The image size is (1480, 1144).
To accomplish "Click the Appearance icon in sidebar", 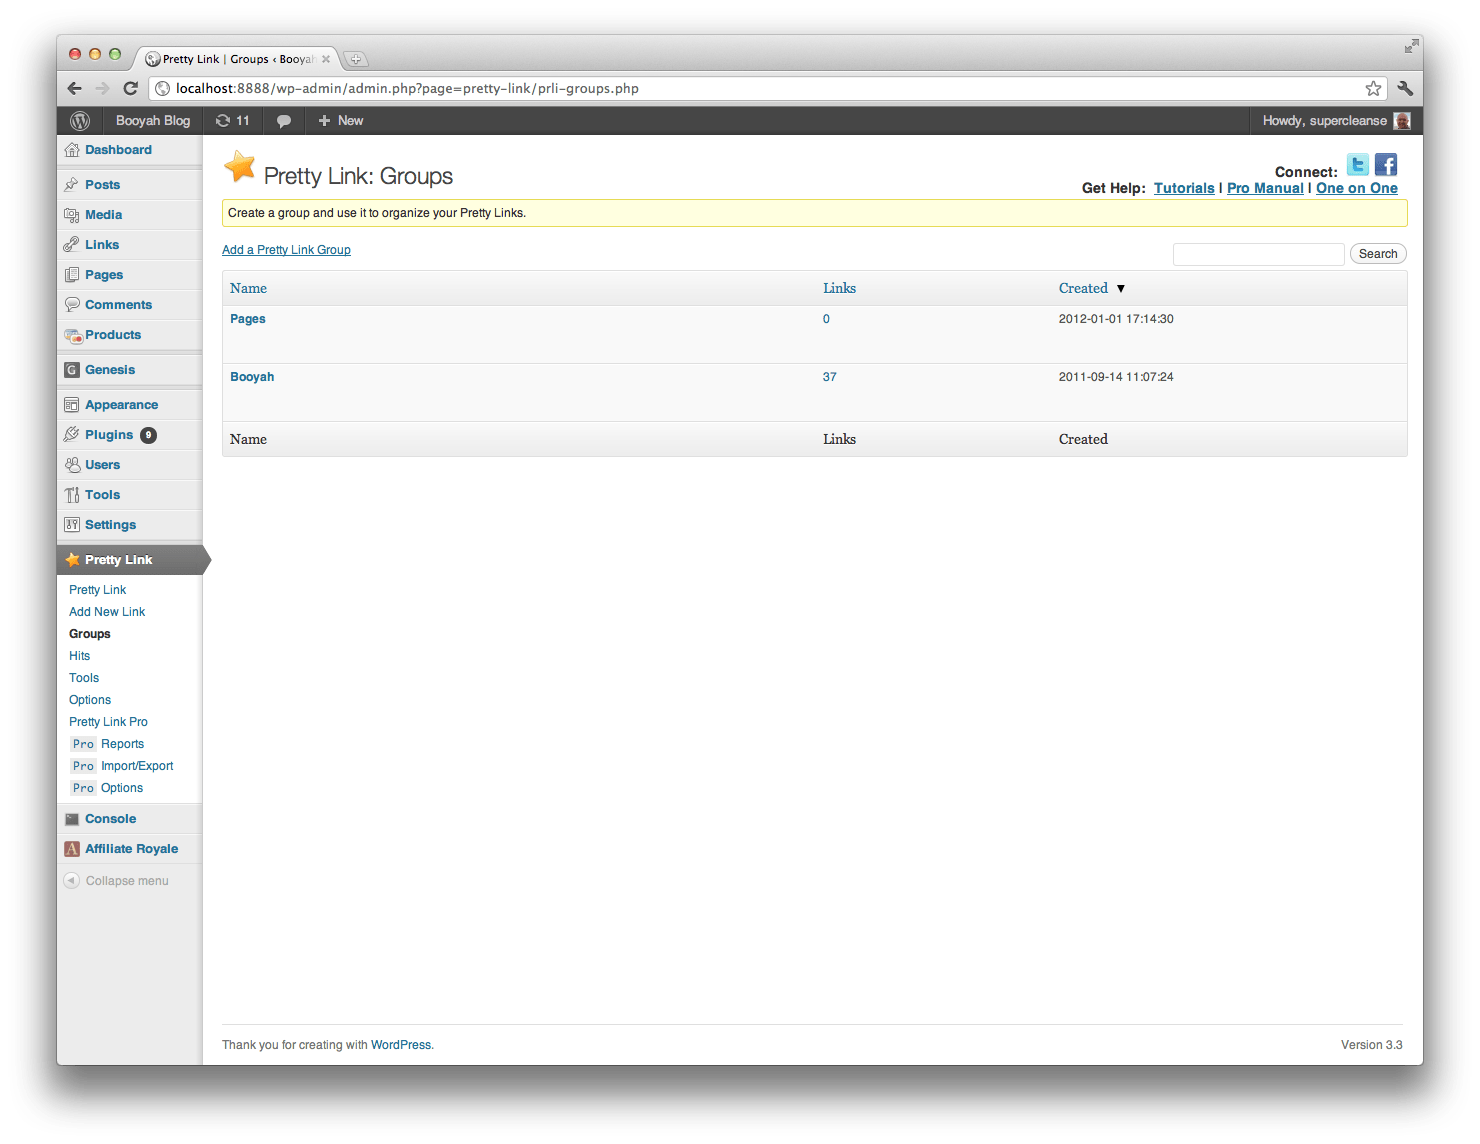I will 72,405.
